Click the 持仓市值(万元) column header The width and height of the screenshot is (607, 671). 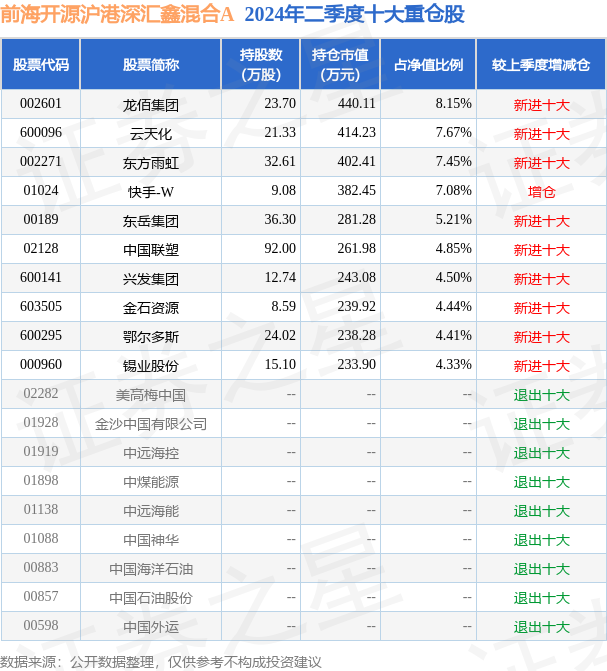click(340, 65)
